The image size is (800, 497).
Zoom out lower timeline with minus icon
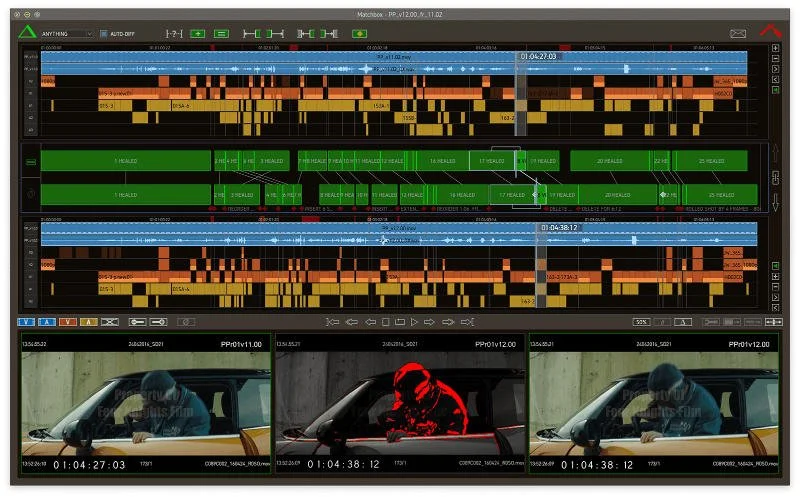[x=776, y=287]
